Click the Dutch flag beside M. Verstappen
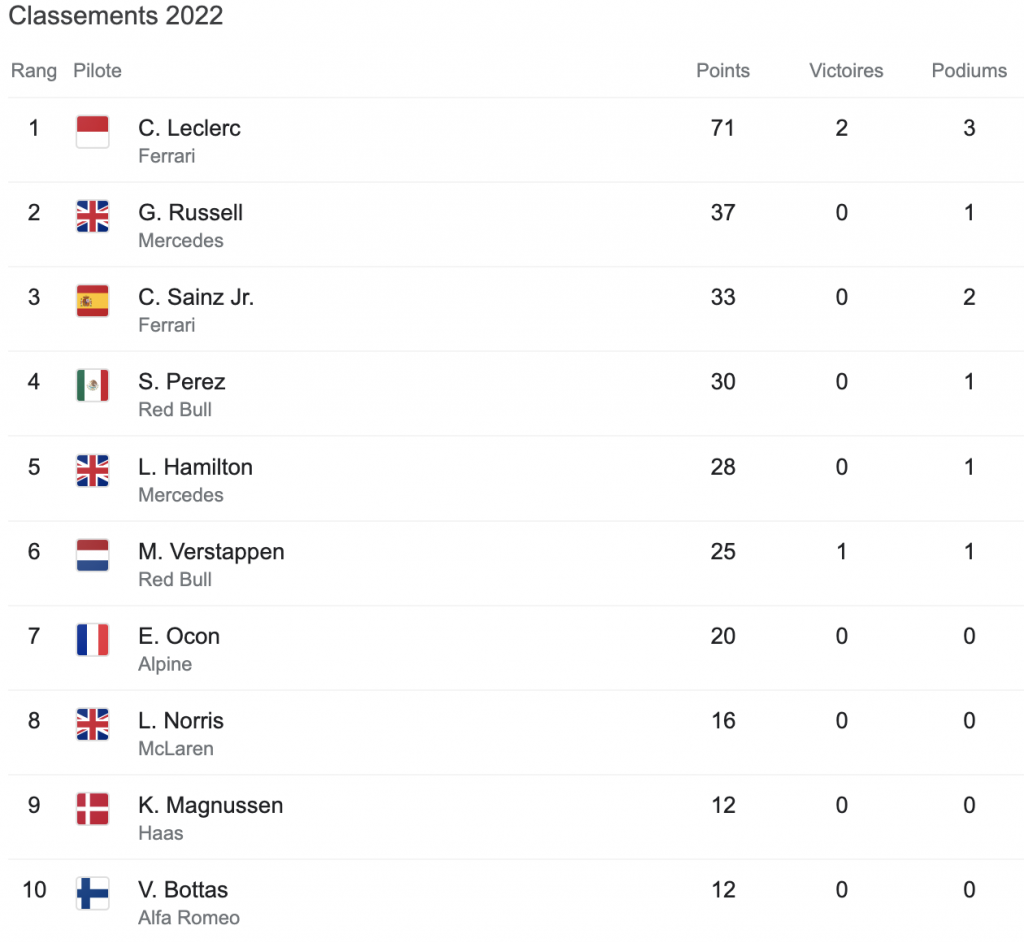 pos(93,555)
